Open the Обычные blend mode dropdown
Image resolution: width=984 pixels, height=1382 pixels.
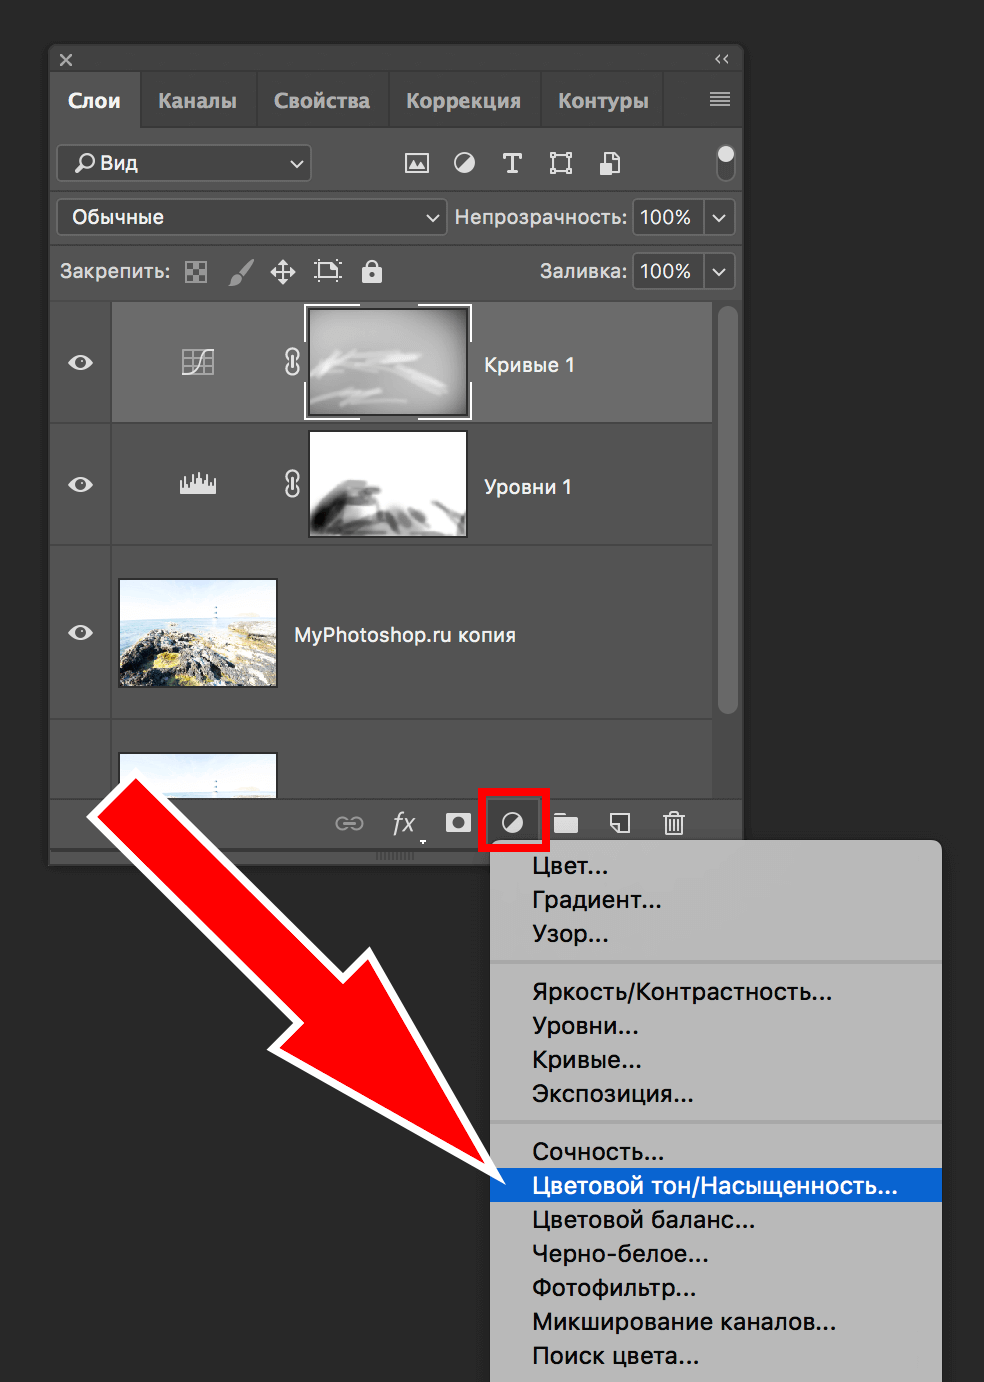250,217
